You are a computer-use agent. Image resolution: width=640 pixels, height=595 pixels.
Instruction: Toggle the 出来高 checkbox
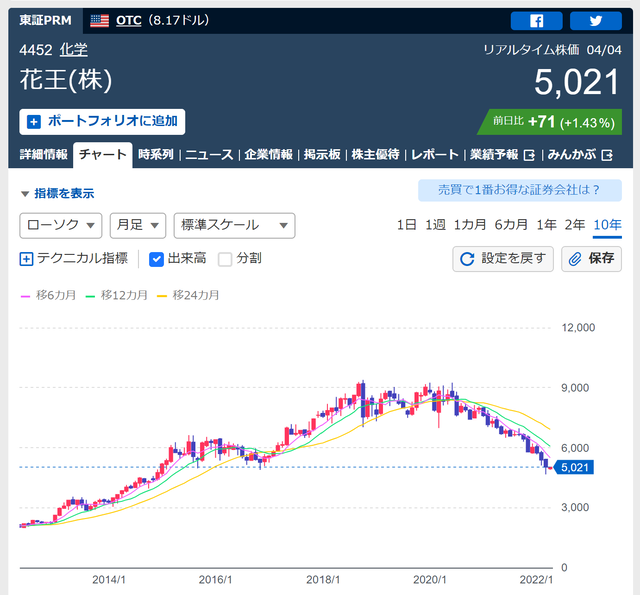[x=156, y=259]
